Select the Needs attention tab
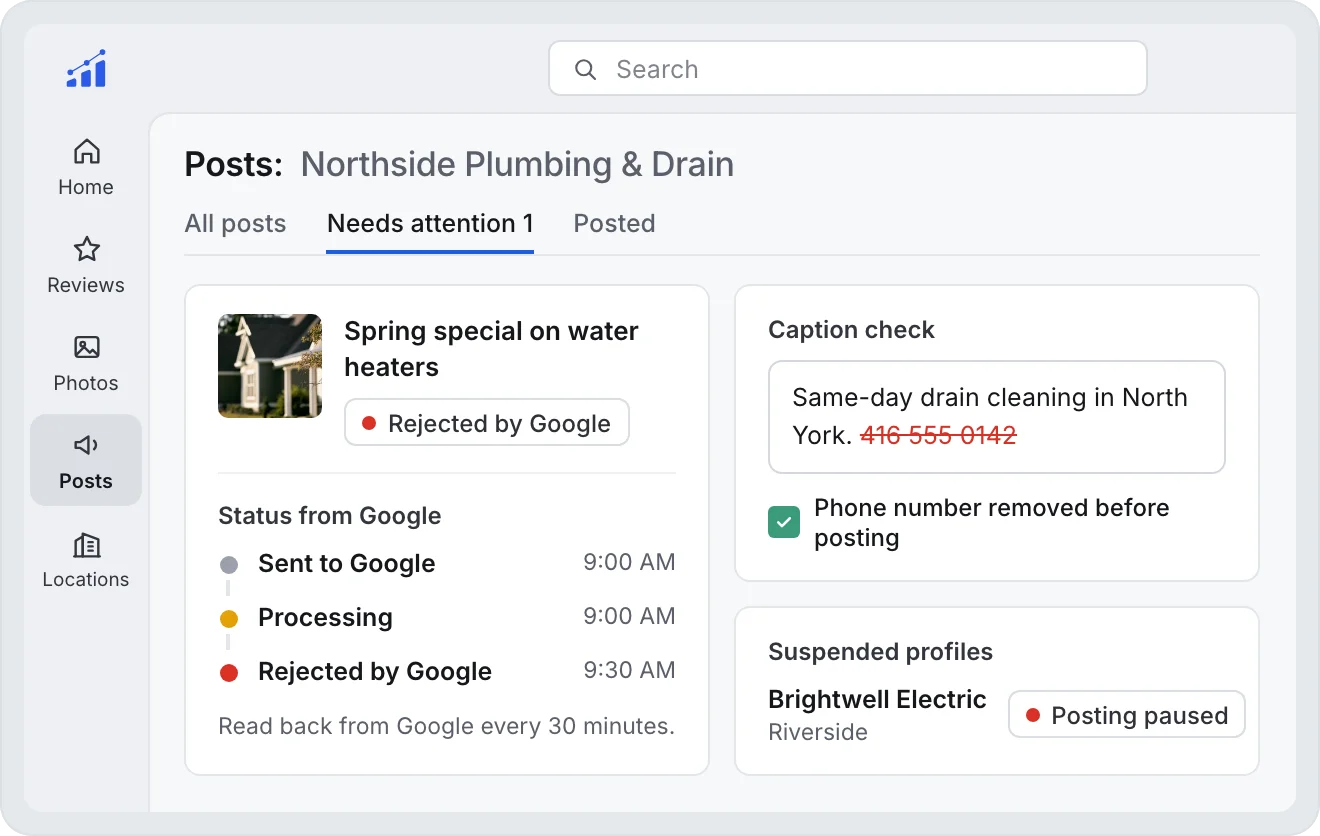The width and height of the screenshot is (1320, 836). [430, 223]
